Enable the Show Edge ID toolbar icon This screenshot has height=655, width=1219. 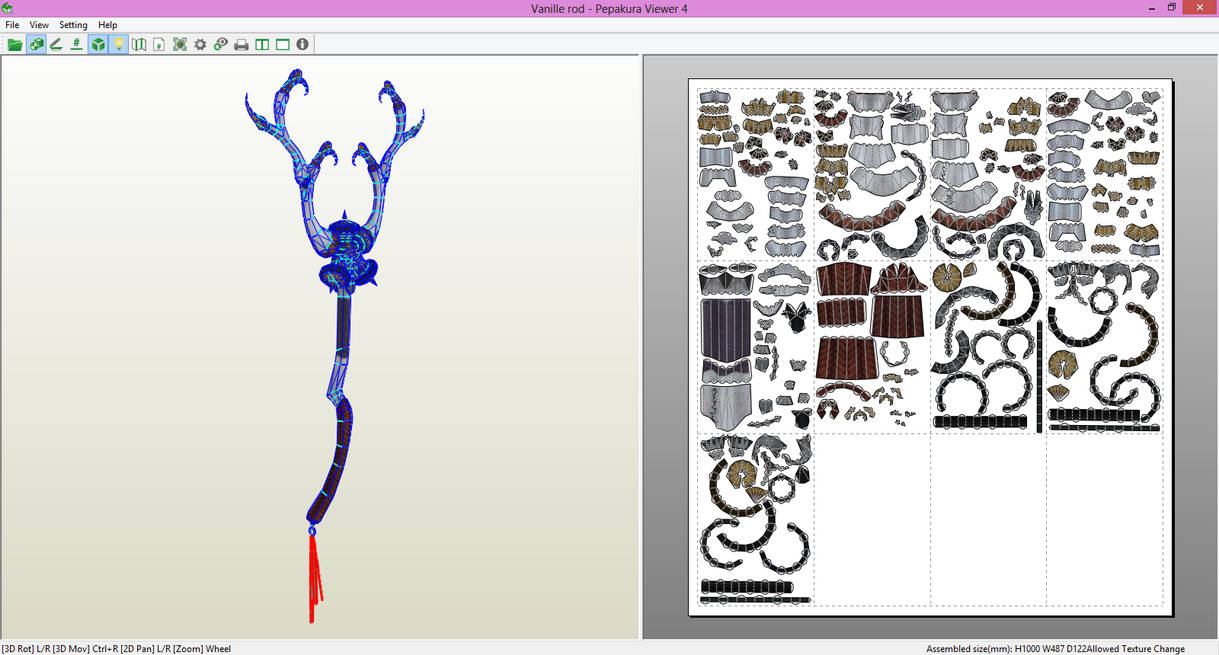point(77,44)
